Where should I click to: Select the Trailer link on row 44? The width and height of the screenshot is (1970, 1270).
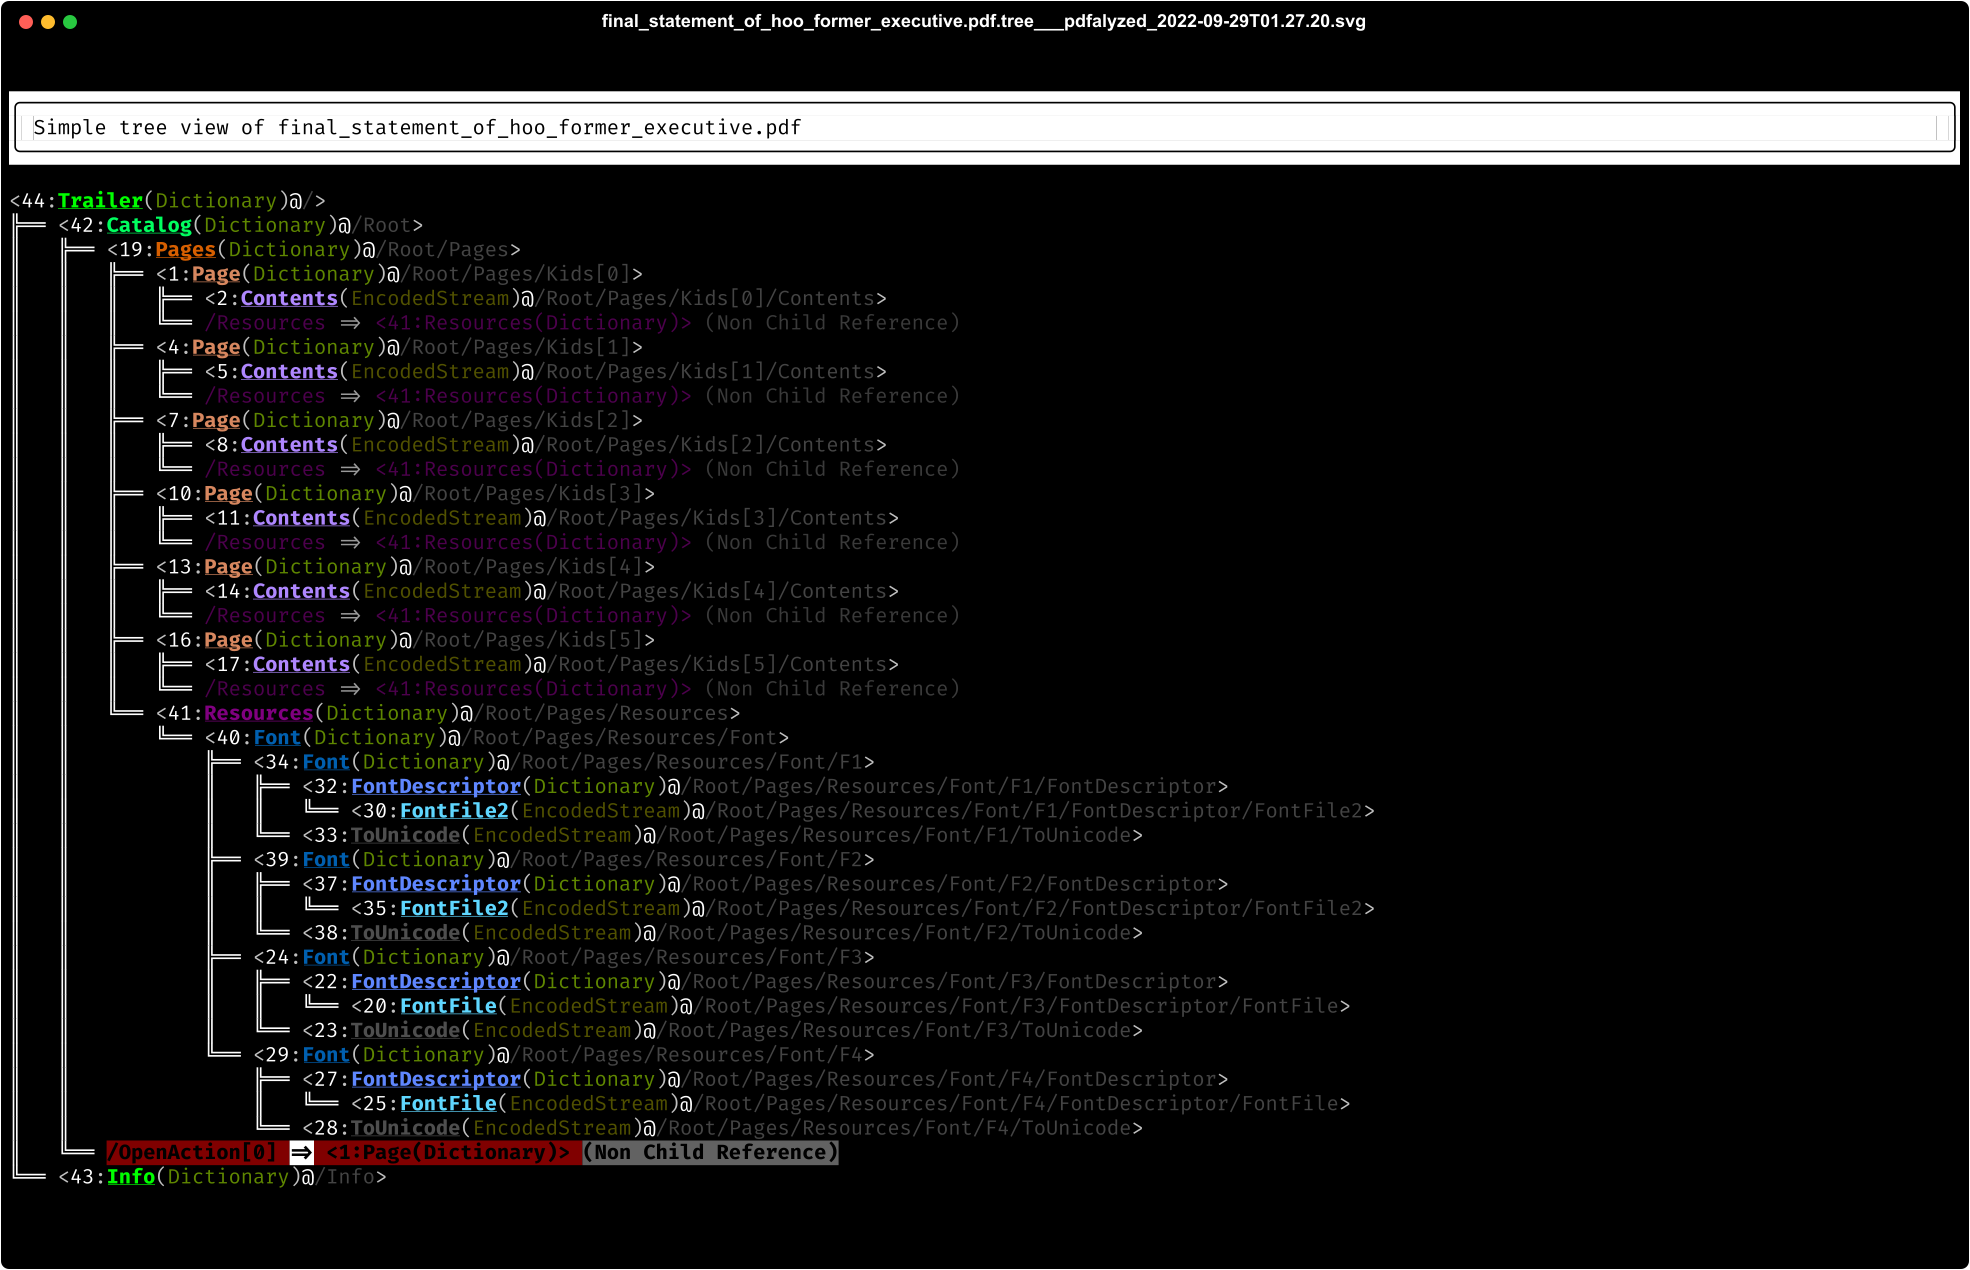[x=100, y=201]
